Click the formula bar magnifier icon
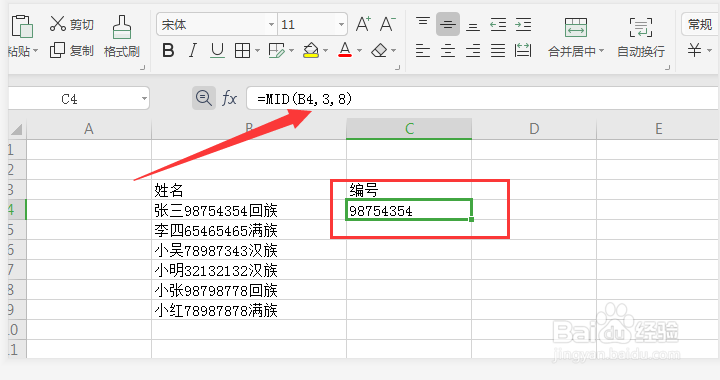720x380 pixels. click(203, 98)
